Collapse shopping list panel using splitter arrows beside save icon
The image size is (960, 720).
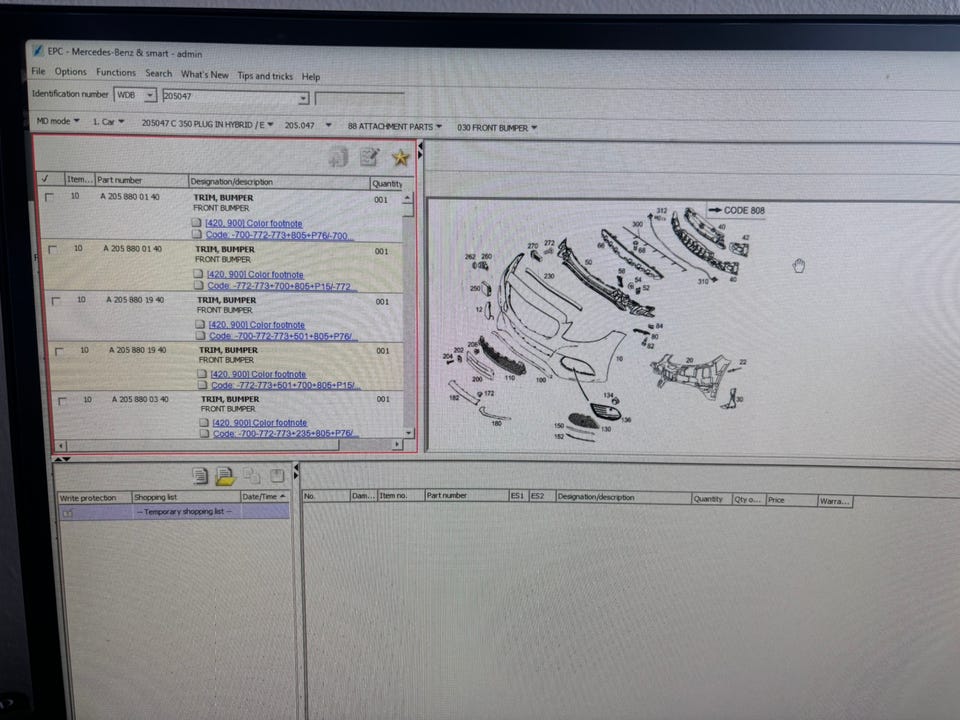point(296,471)
